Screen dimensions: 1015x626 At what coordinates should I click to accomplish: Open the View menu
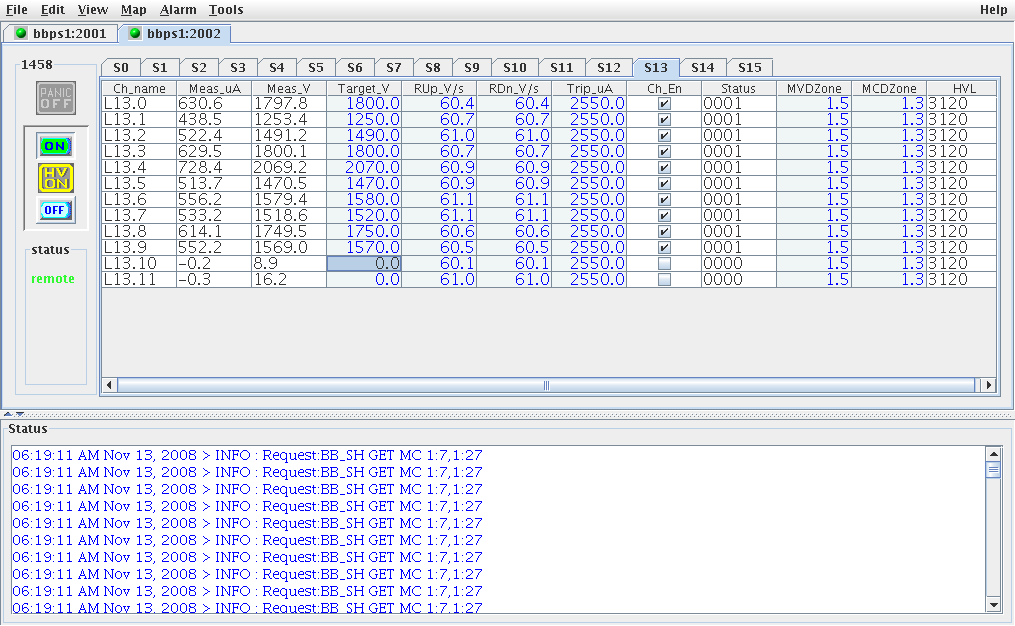(93, 10)
